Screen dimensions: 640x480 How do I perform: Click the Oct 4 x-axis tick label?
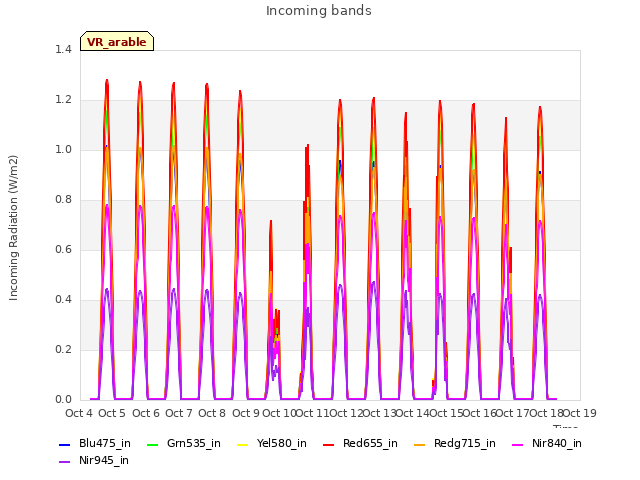(79, 413)
